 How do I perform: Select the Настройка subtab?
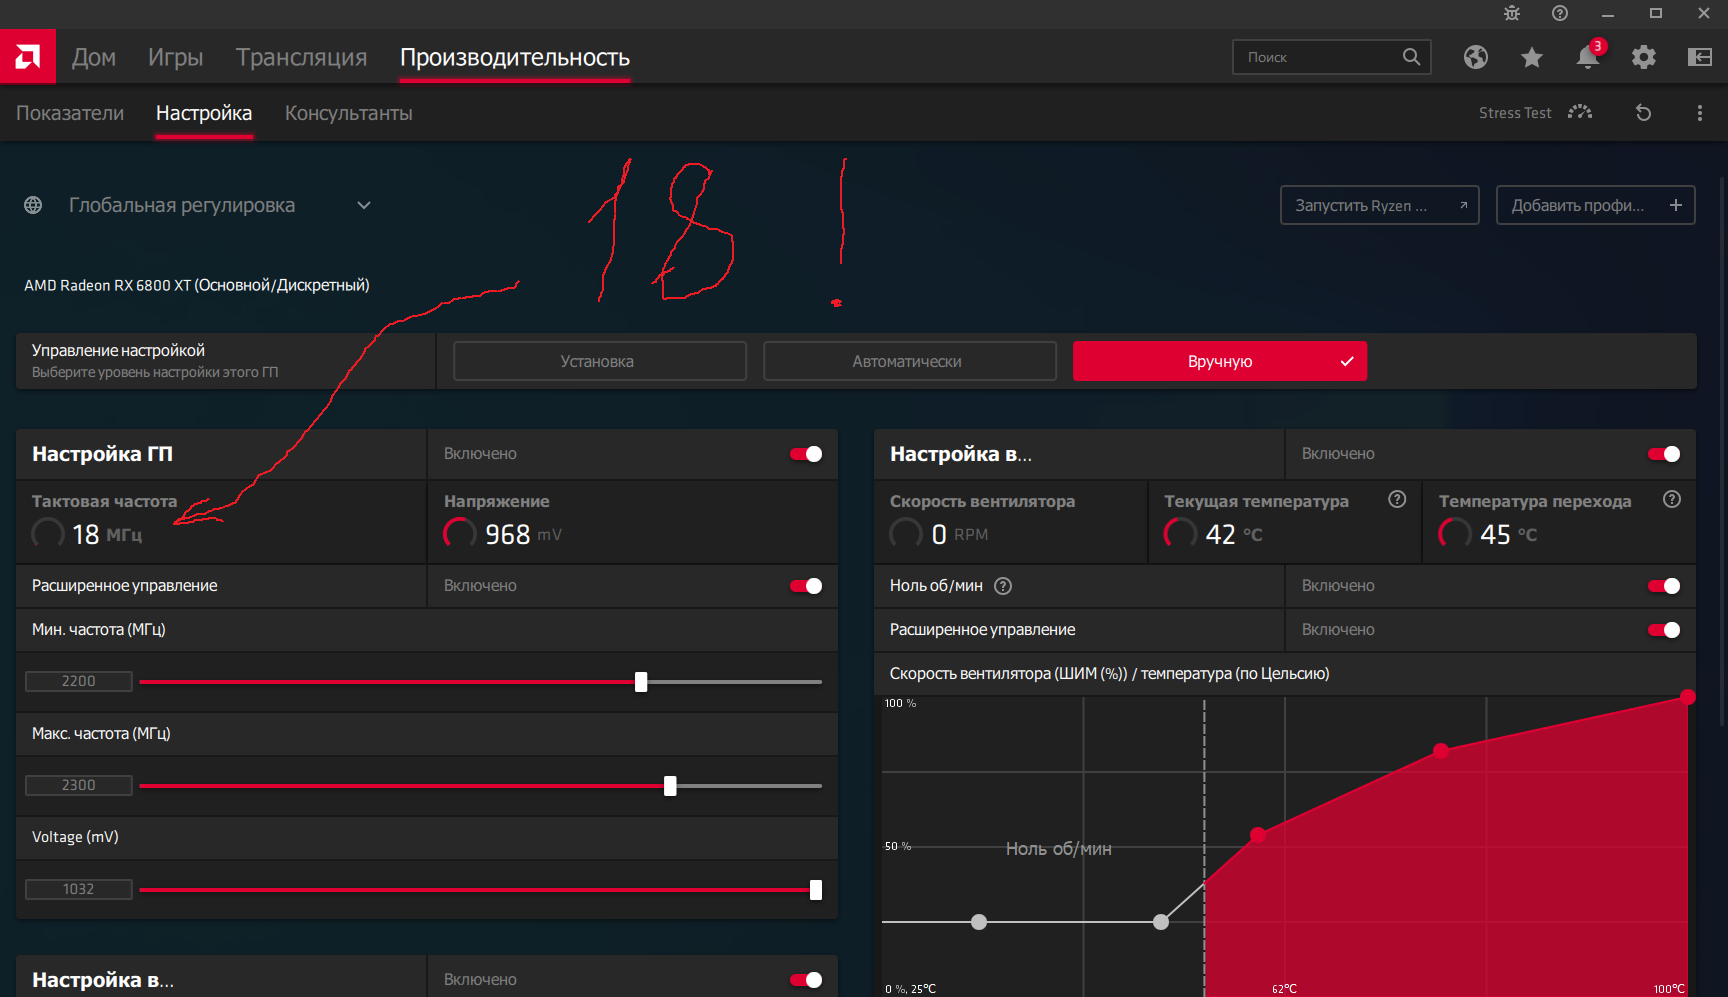(204, 113)
